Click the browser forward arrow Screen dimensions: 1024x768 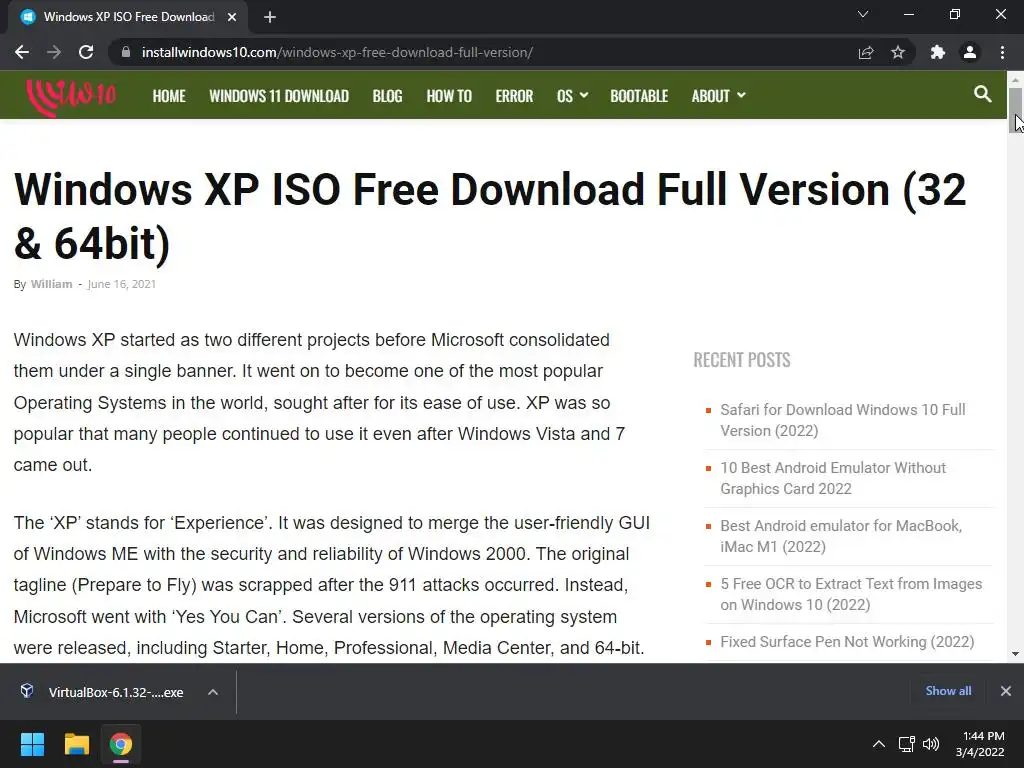coord(54,52)
